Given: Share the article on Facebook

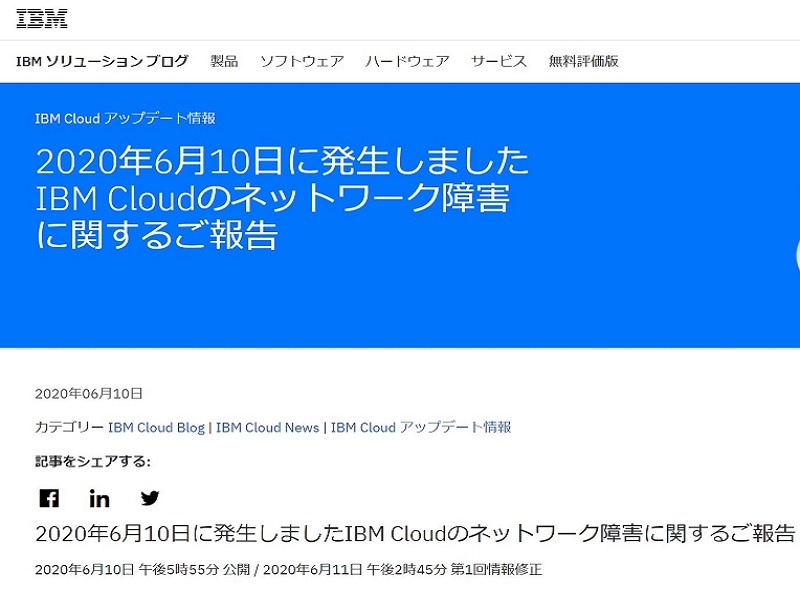Looking at the screenshot, I should (x=49, y=498).
